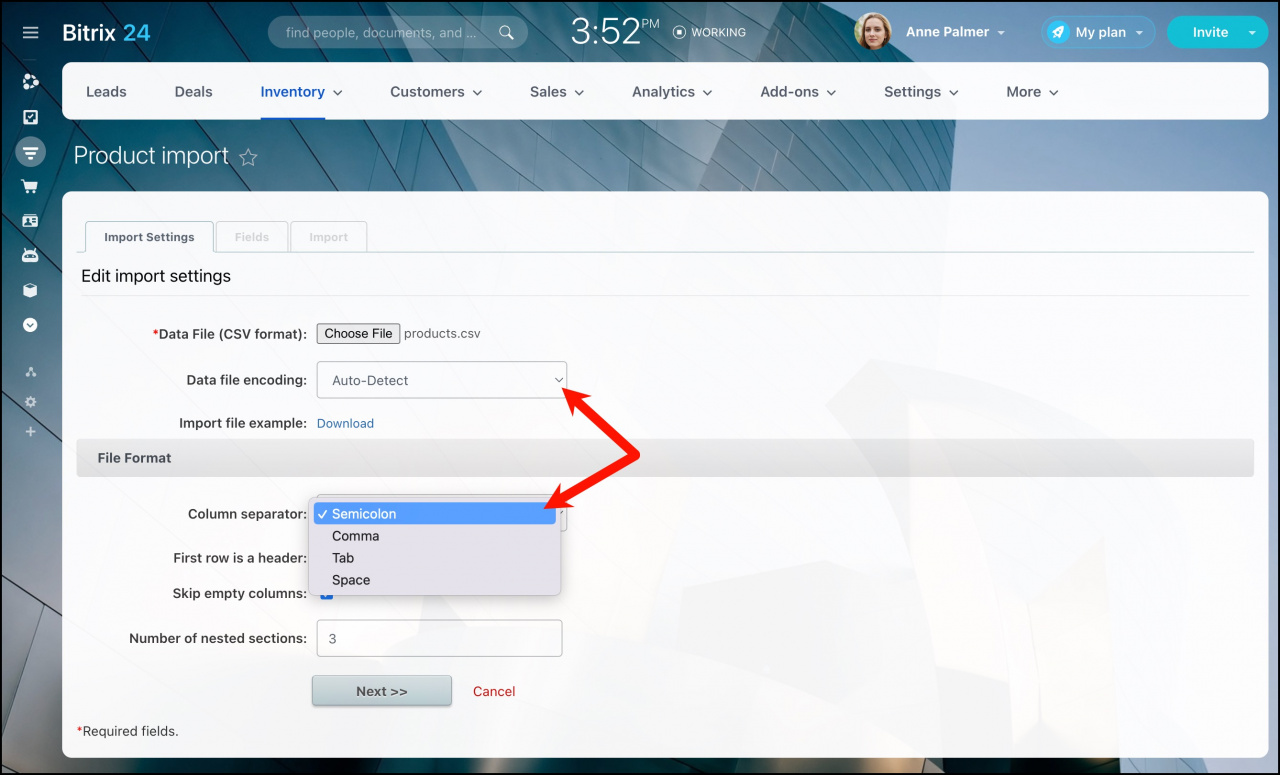Open the sitemap sidebar icon
Image resolution: width=1280 pixels, height=775 pixels.
30,372
